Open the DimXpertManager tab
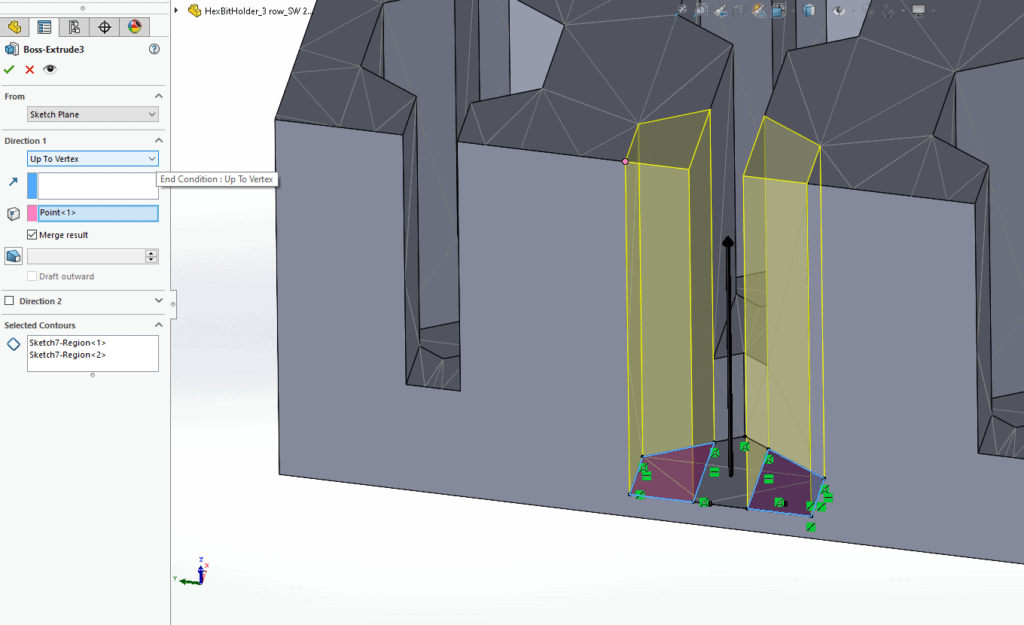1024x625 pixels. tap(104, 27)
